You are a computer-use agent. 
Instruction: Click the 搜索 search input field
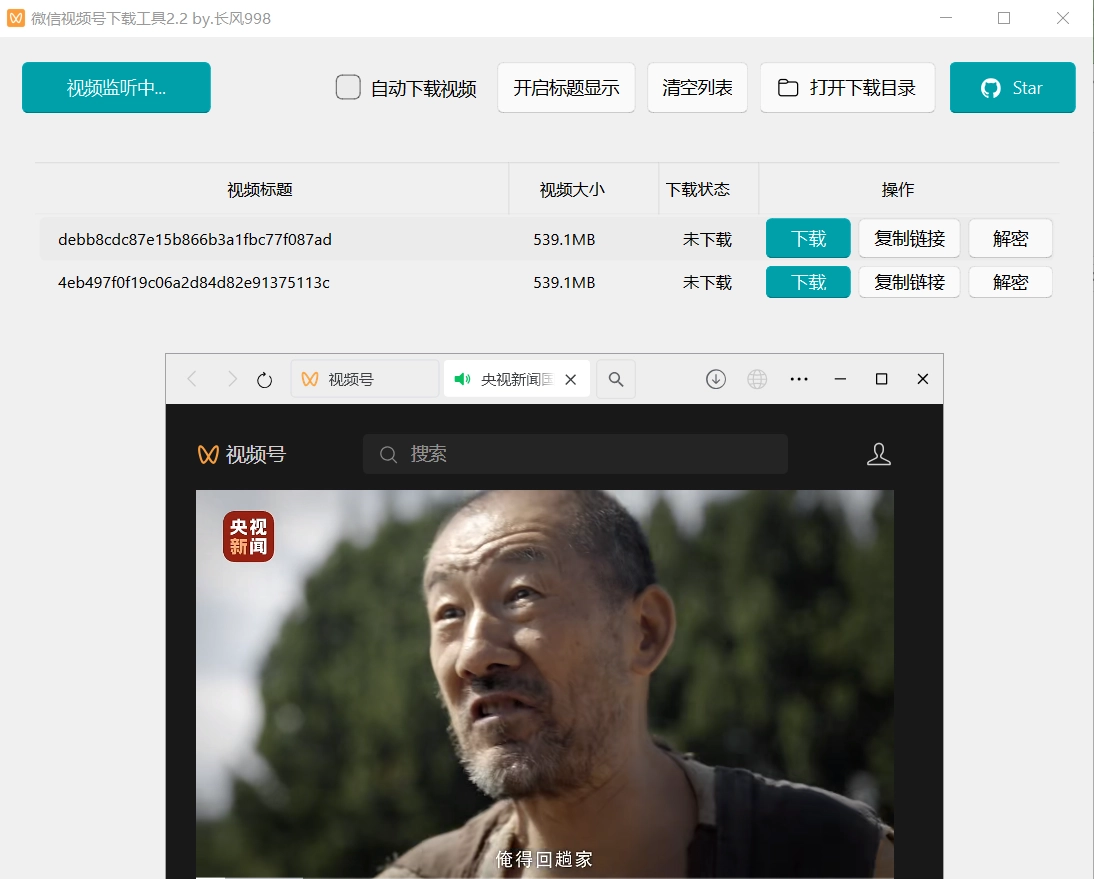click(x=575, y=454)
